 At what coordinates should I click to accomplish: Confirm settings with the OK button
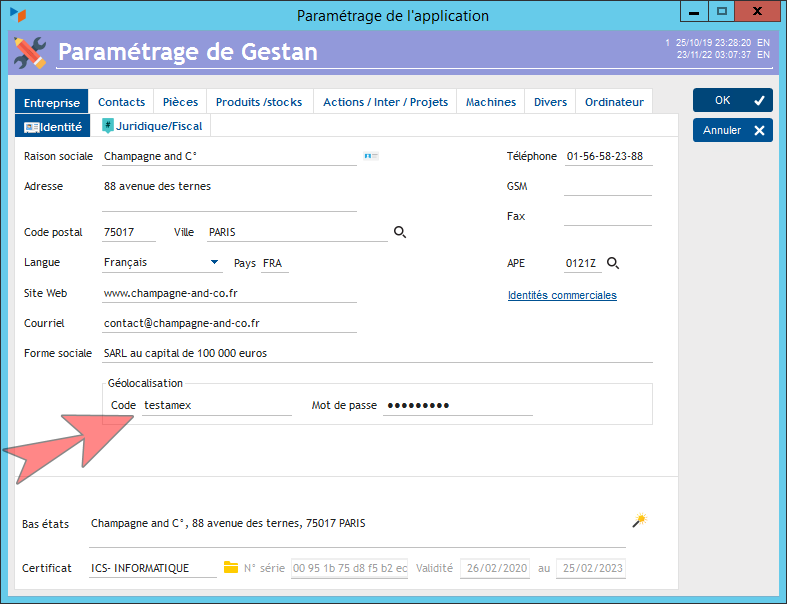[x=733, y=100]
